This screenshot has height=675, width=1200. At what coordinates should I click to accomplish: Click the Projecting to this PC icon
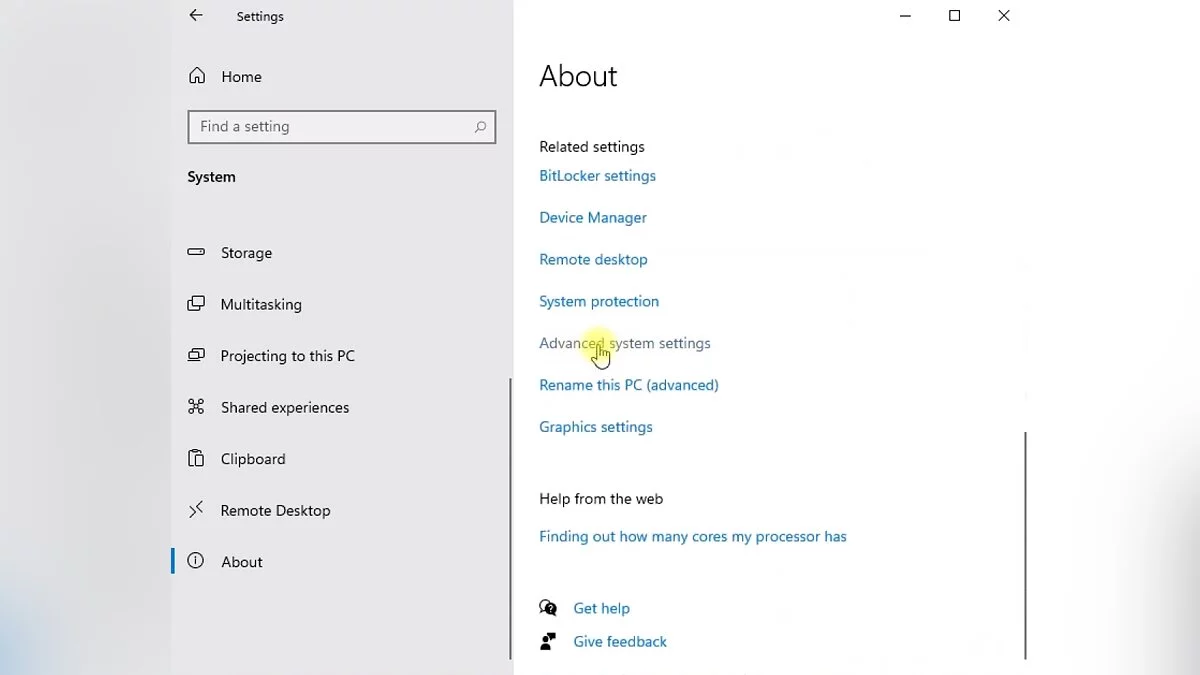pyautogui.click(x=197, y=356)
